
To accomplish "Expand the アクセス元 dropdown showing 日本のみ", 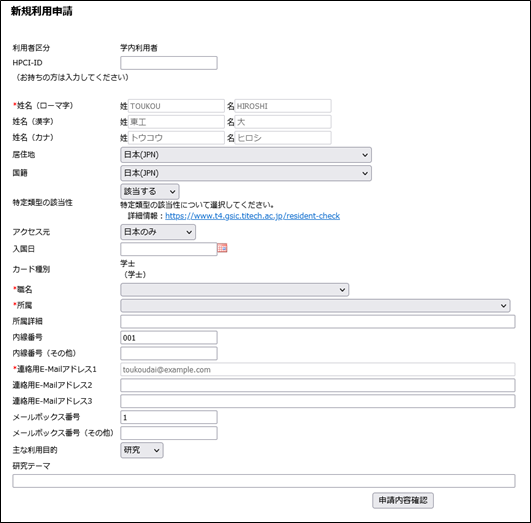I will [158, 232].
